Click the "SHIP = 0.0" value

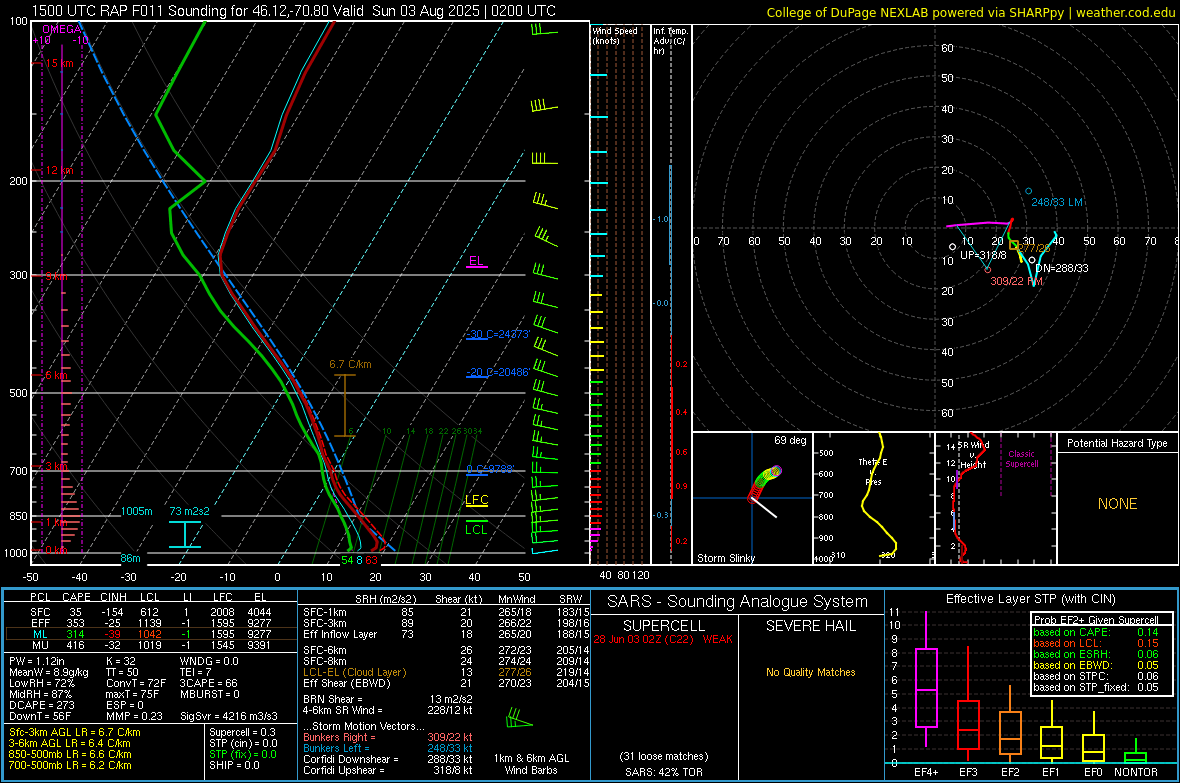(x=234, y=765)
